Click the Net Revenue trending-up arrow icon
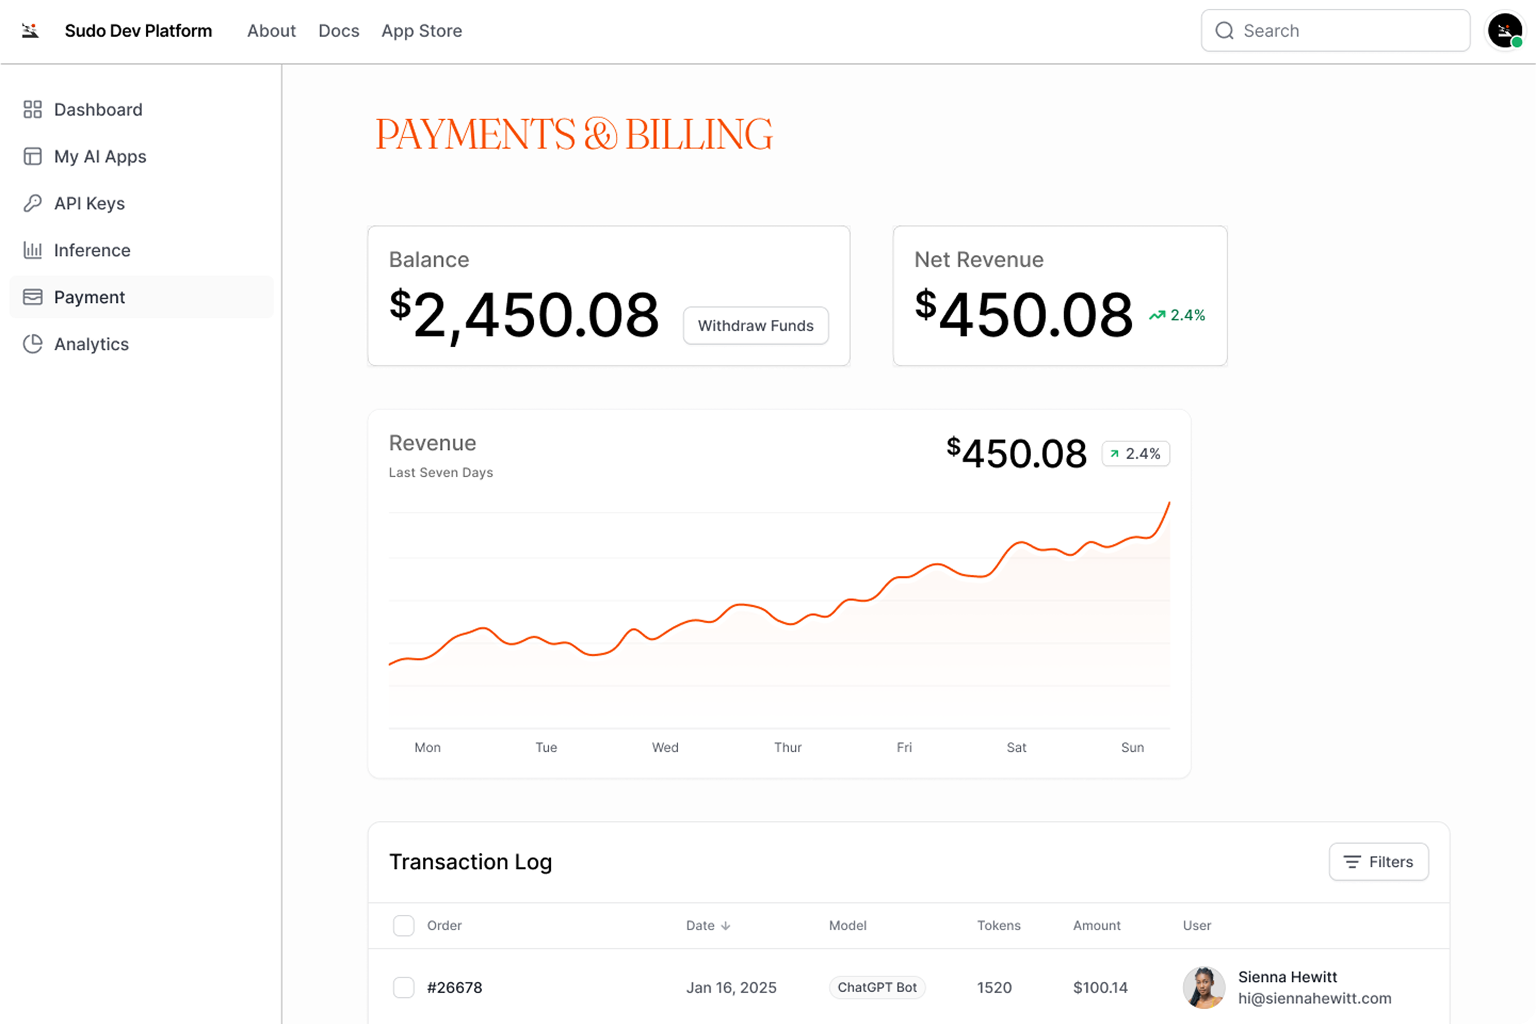Image resolution: width=1536 pixels, height=1025 pixels. (1157, 315)
